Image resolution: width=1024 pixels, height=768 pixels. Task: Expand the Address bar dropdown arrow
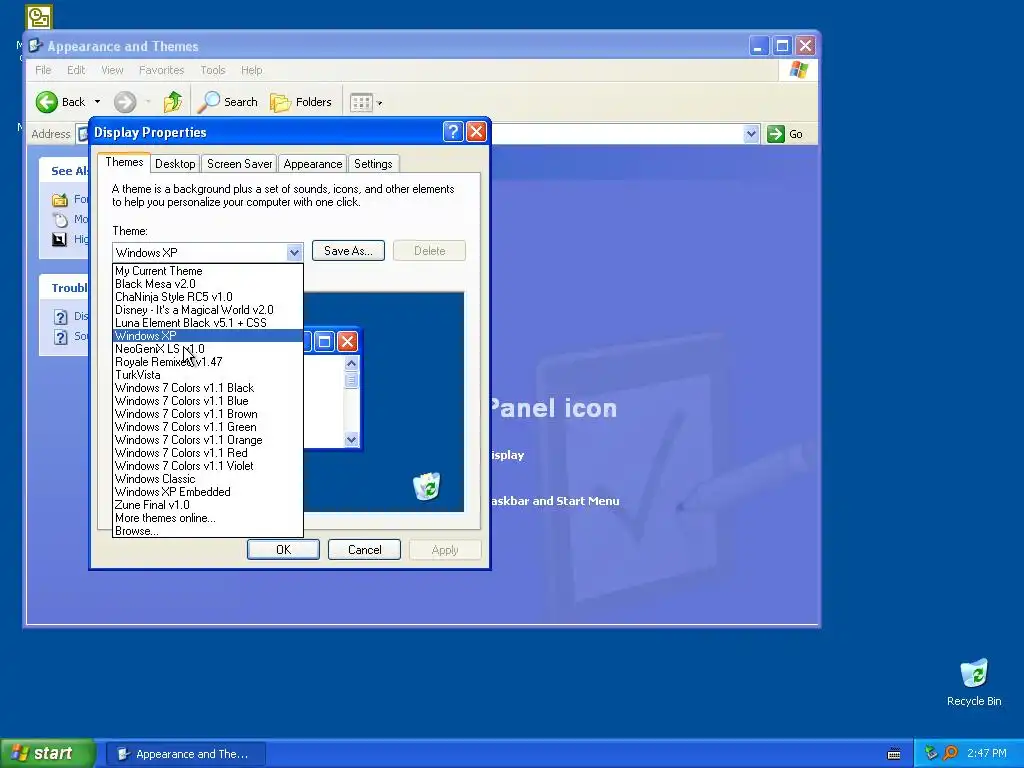(x=751, y=134)
